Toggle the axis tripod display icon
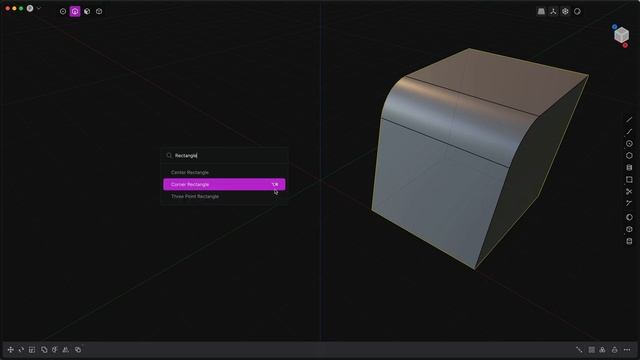Screen dimensions: 640x360 tap(553, 11)
